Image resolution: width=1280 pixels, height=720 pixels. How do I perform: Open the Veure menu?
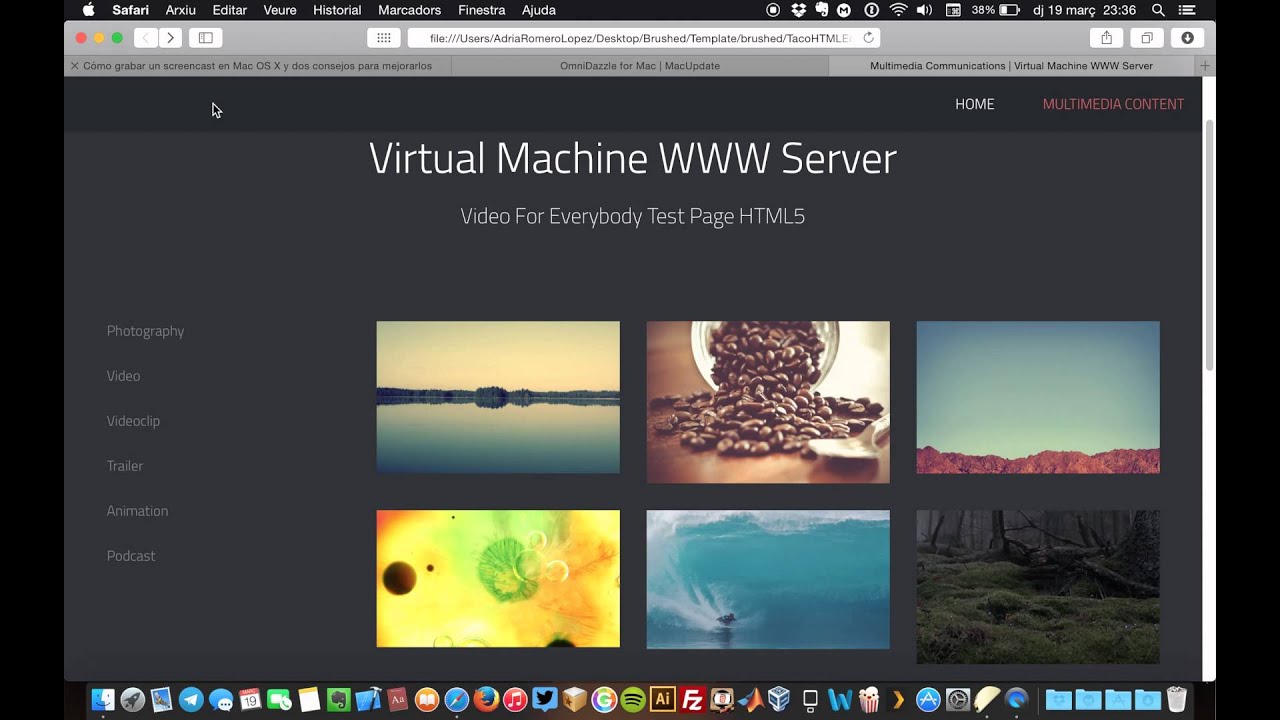(x=280, y=10)
